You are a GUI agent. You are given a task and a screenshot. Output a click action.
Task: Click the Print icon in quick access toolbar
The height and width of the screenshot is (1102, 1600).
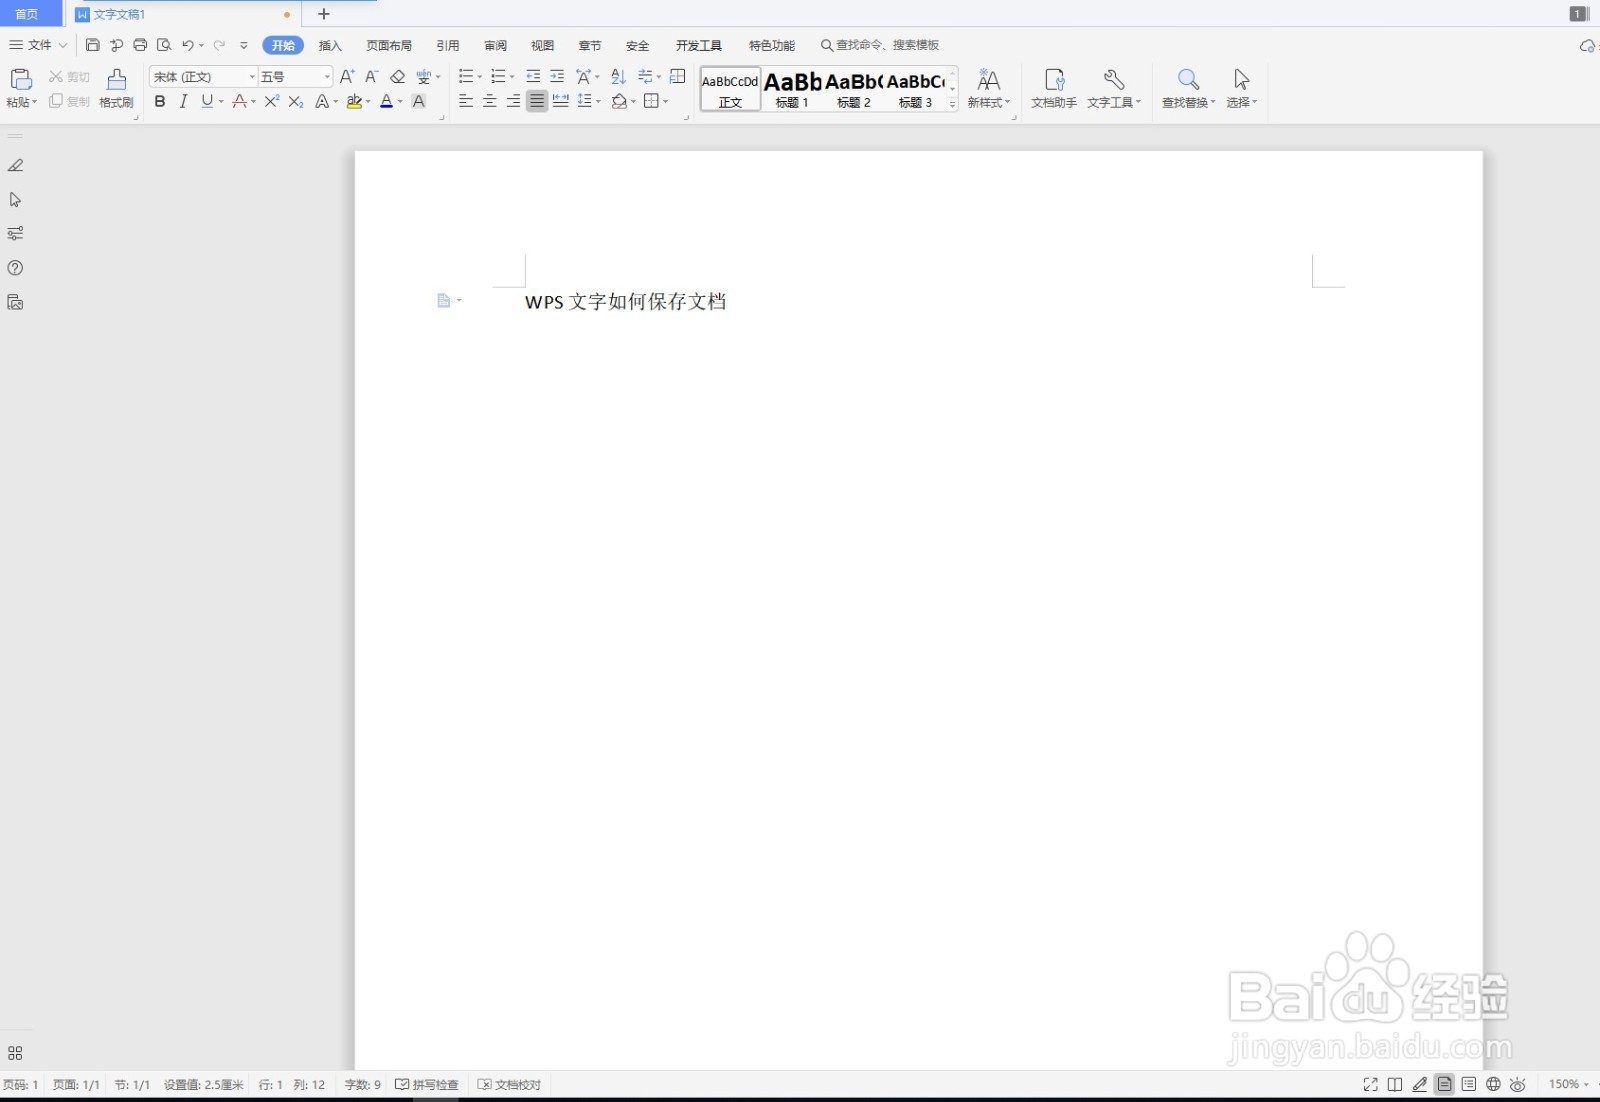[140, 45]
